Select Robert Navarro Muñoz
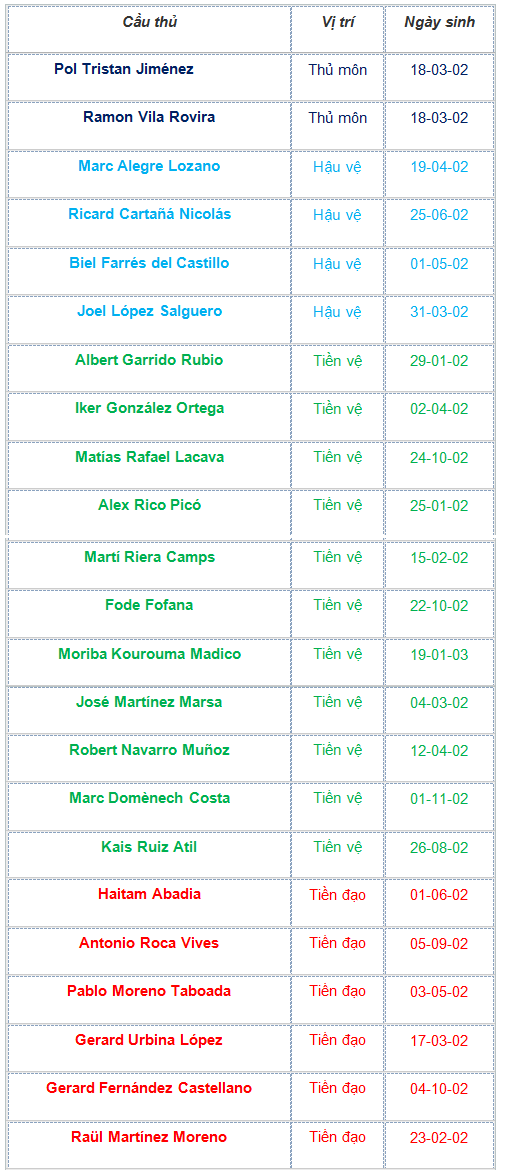This screenshot has height=1170, width=506. tap(149, 751)
